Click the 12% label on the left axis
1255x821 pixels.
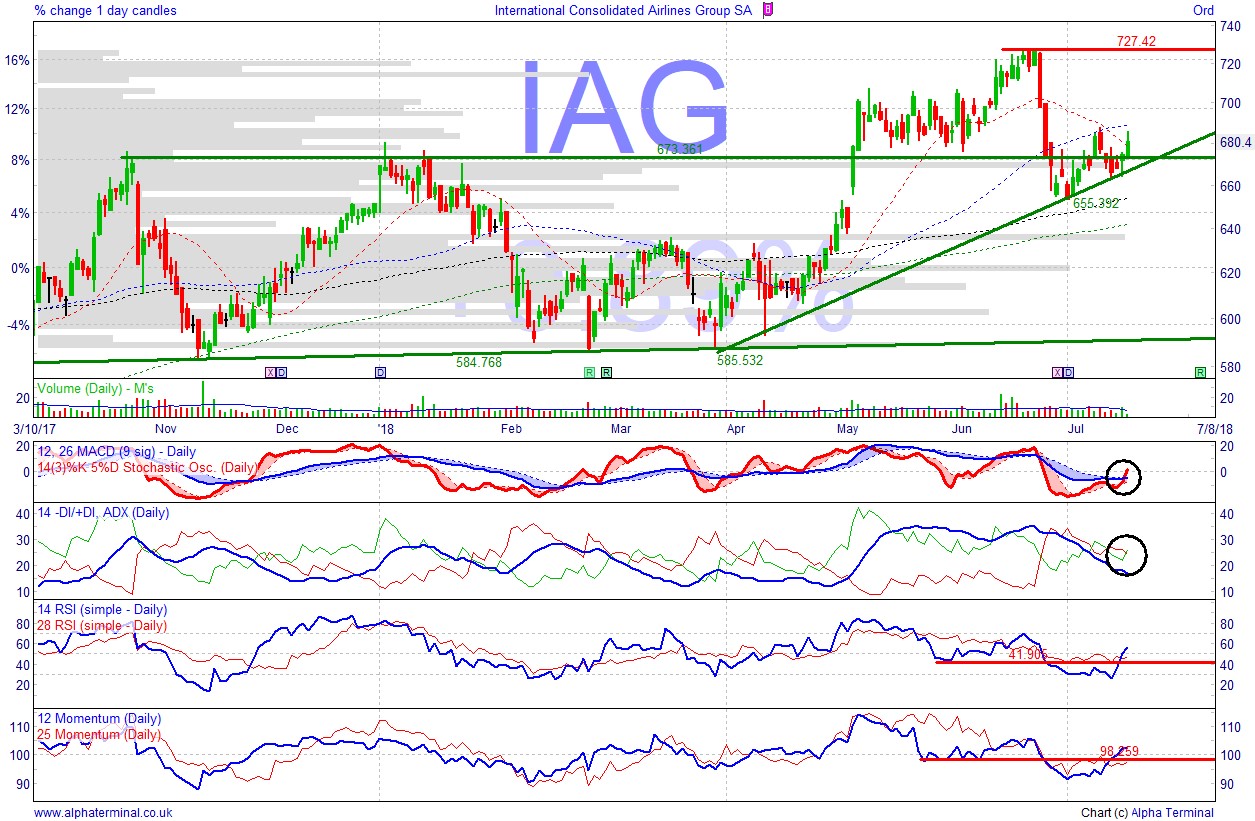click(x=18, y=109)
